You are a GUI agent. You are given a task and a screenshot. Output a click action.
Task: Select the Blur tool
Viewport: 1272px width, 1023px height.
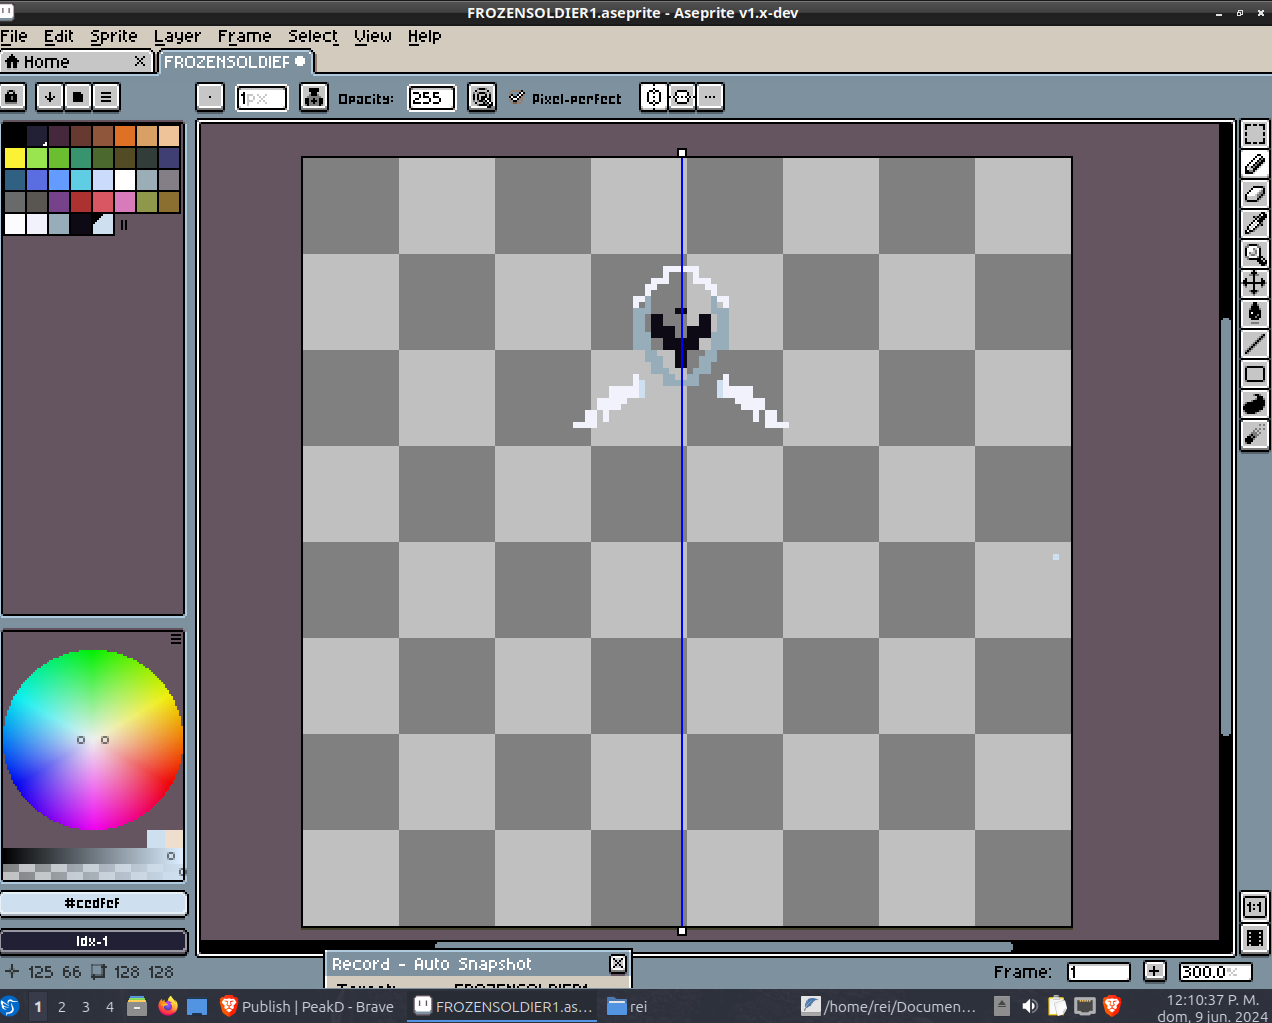(x=1255, y=434)
